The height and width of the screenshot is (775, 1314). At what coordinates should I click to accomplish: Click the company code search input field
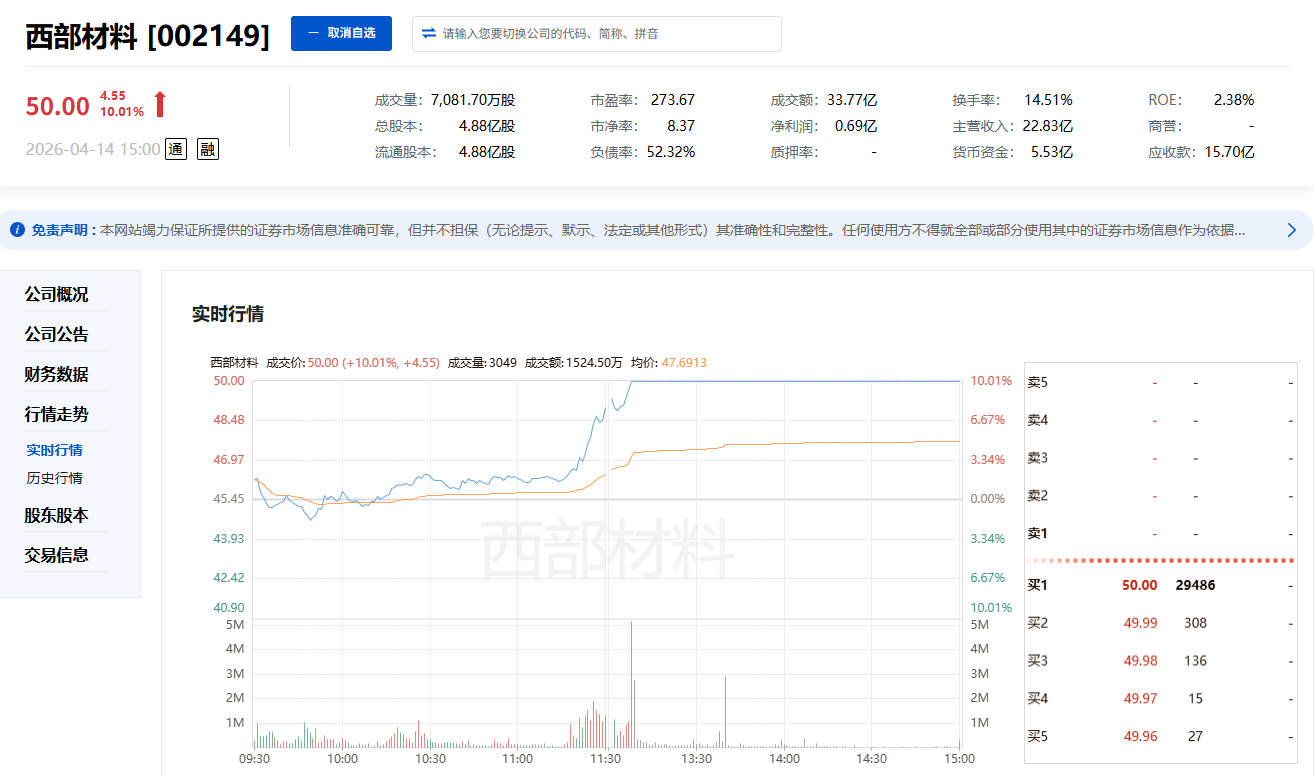(597, 33)
